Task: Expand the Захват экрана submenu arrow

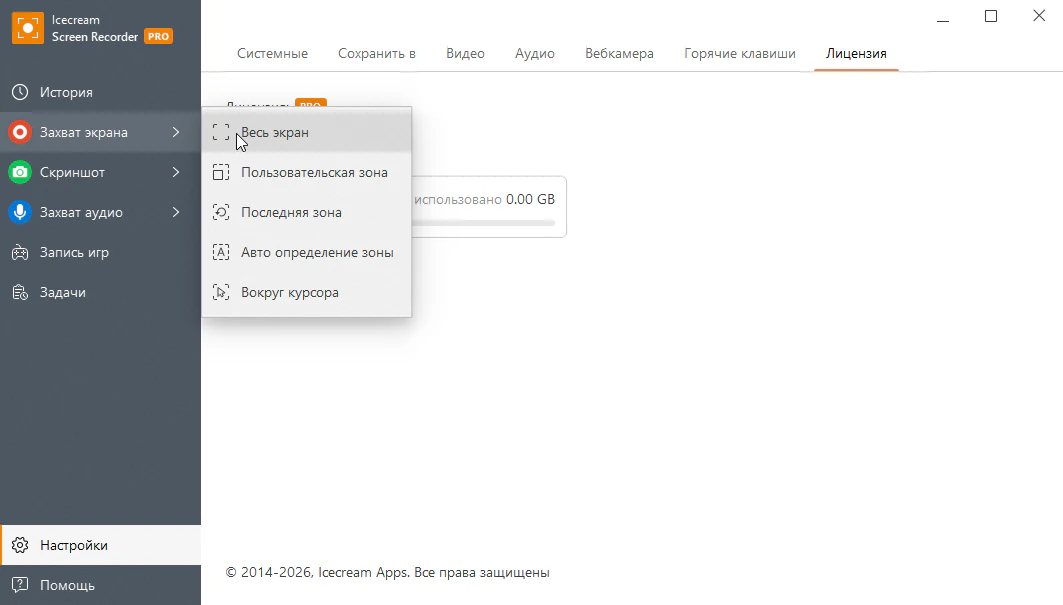Action: tap(176, 132)
